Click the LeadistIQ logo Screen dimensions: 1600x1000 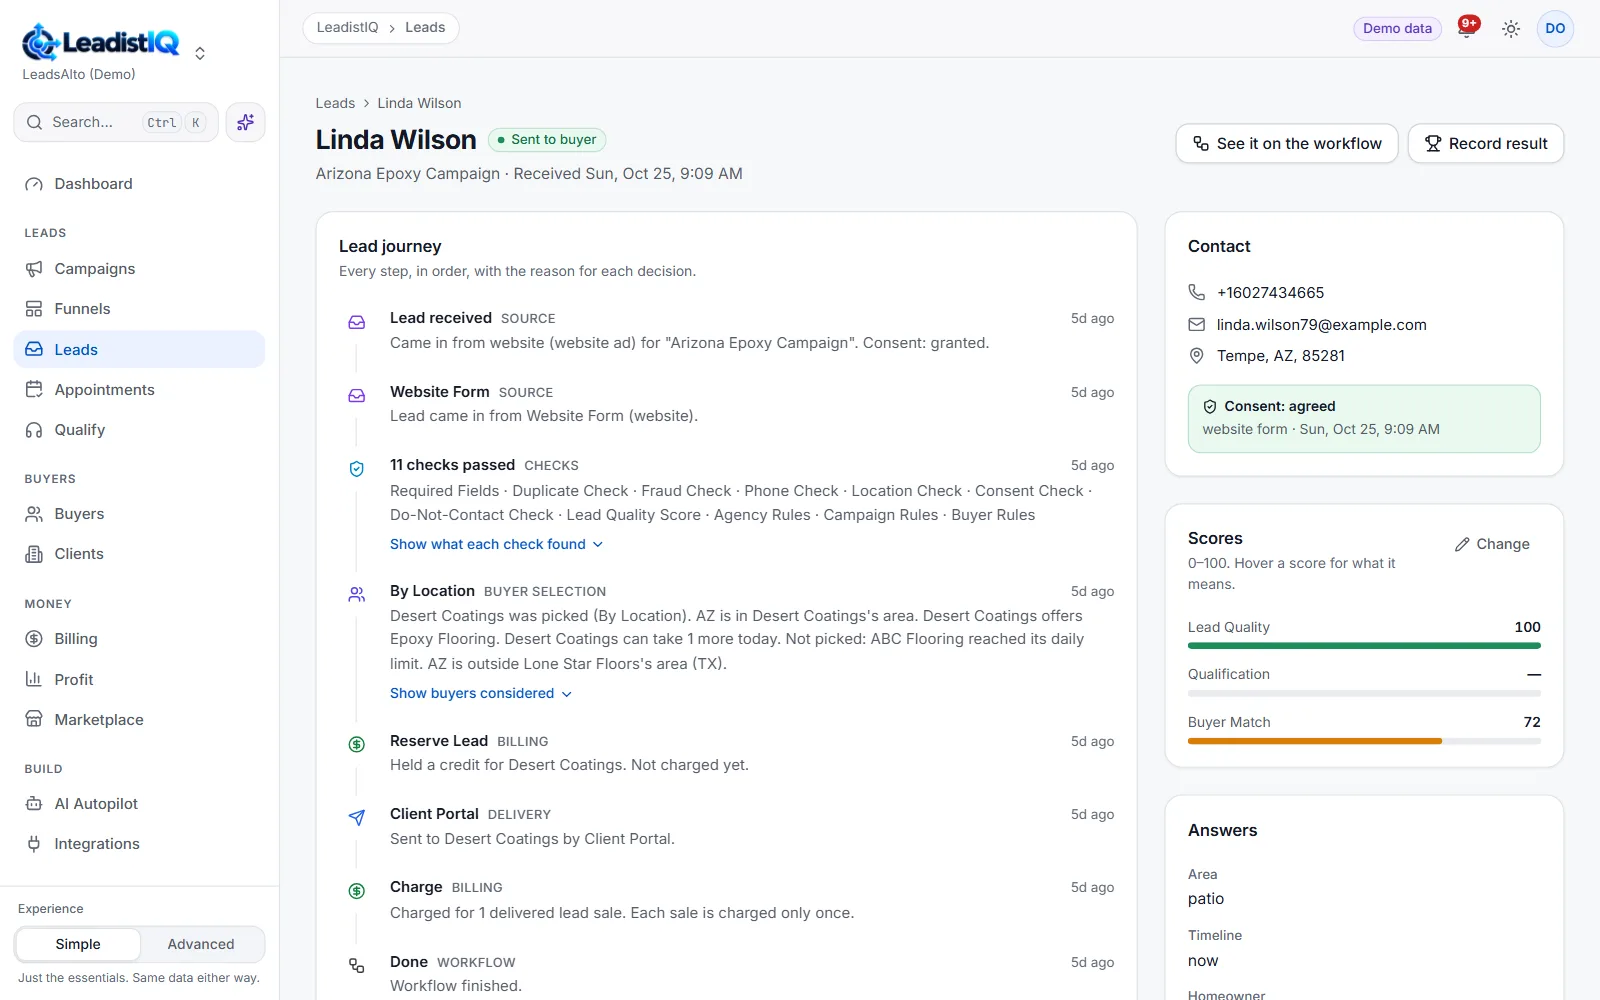click(101, 42)
